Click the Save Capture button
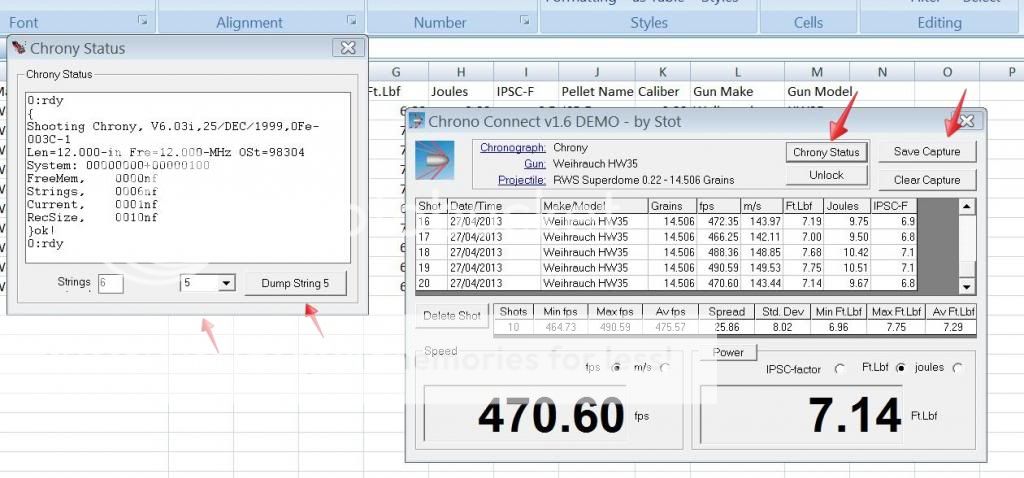This screenshot has width=1024, height=478. 927,151
